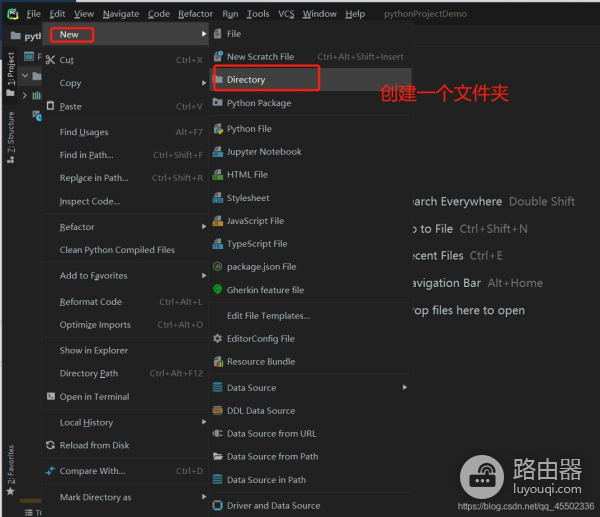Open the Window menu
Image resolution: width=600 pixels, height=517 pixels.
pos(320,14)
